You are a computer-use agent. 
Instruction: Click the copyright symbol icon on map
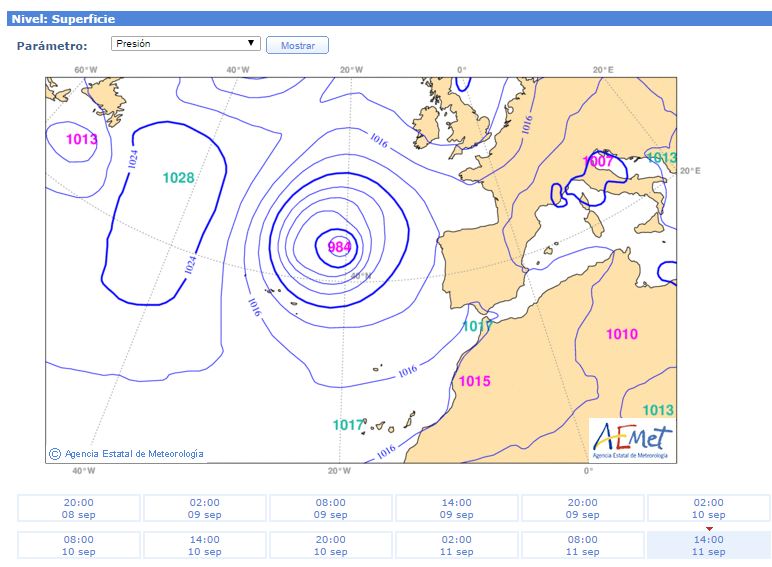pyautogui.click(x=55, y=454)
